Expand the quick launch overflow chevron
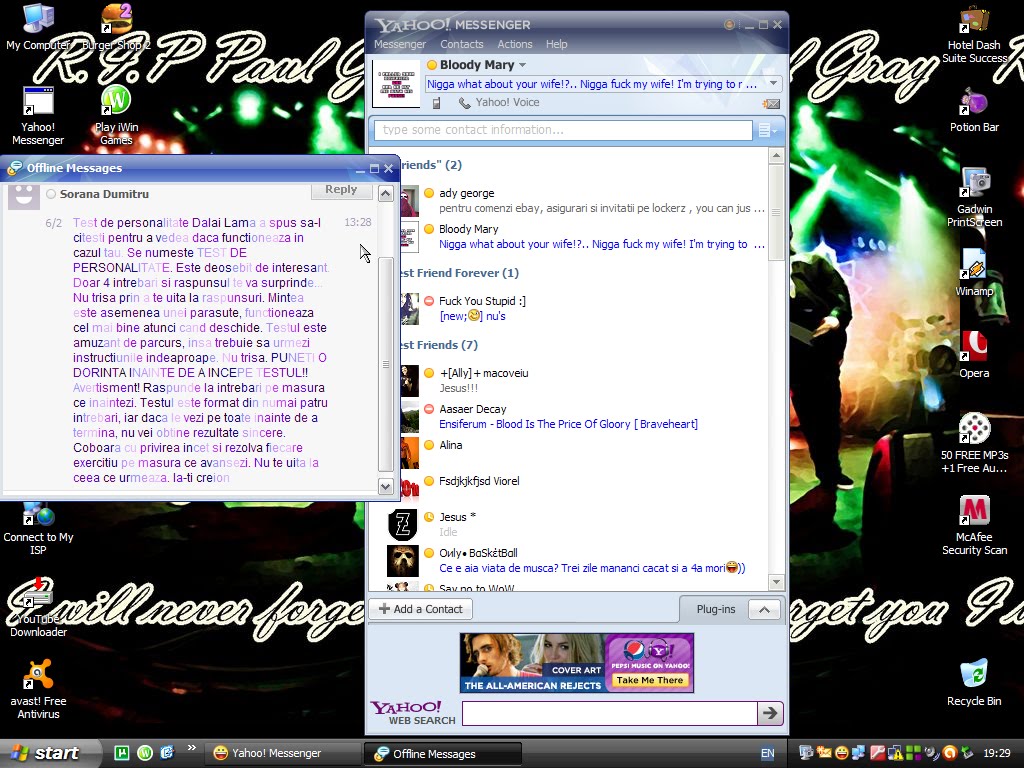The width and height of the screenshot is (1024, 768). 191,748
